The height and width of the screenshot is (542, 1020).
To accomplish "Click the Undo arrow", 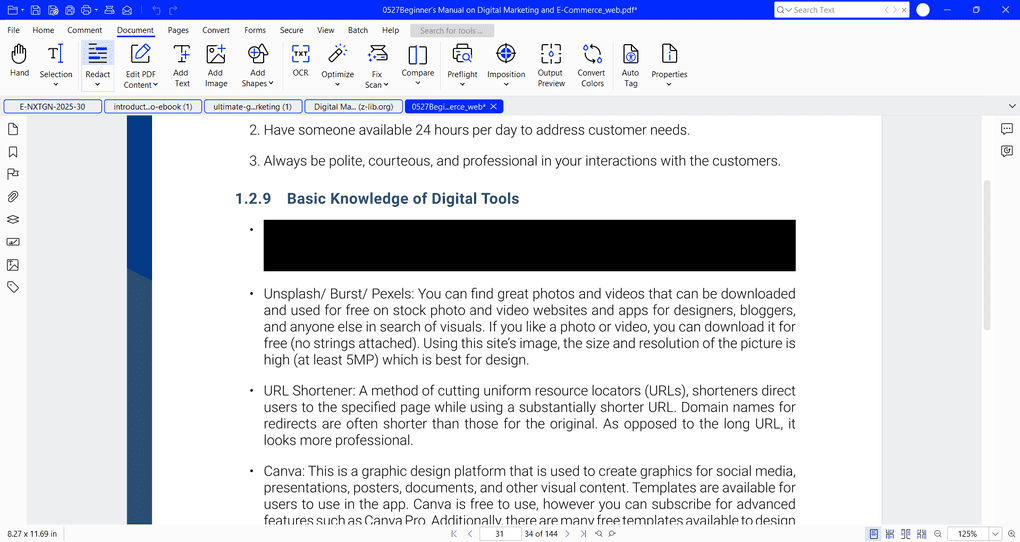I will coord(156,10).
